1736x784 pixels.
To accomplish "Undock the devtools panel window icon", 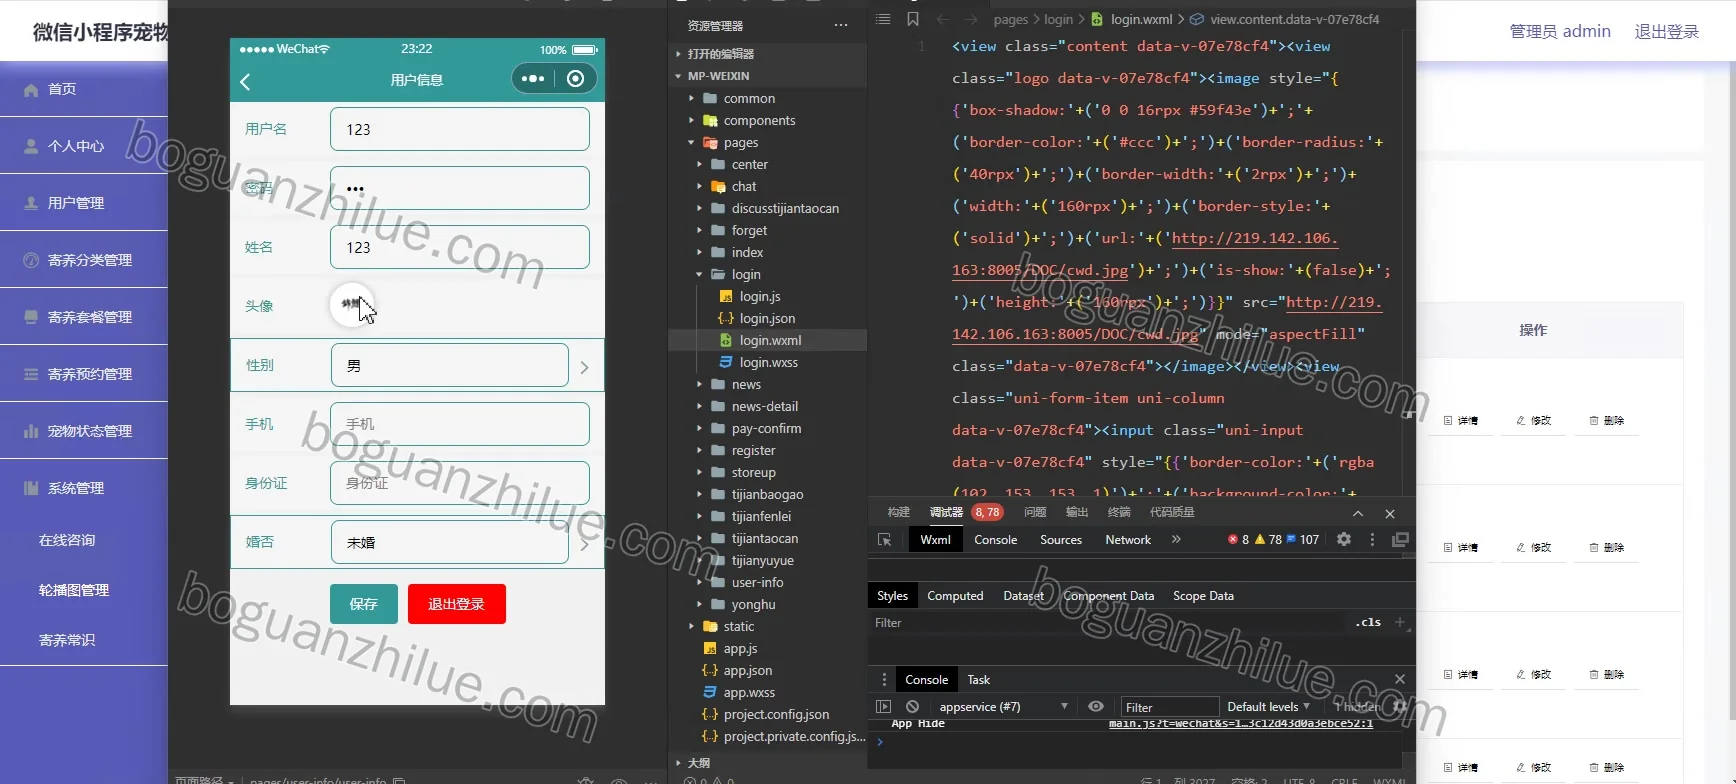I will coord(1400,539).
